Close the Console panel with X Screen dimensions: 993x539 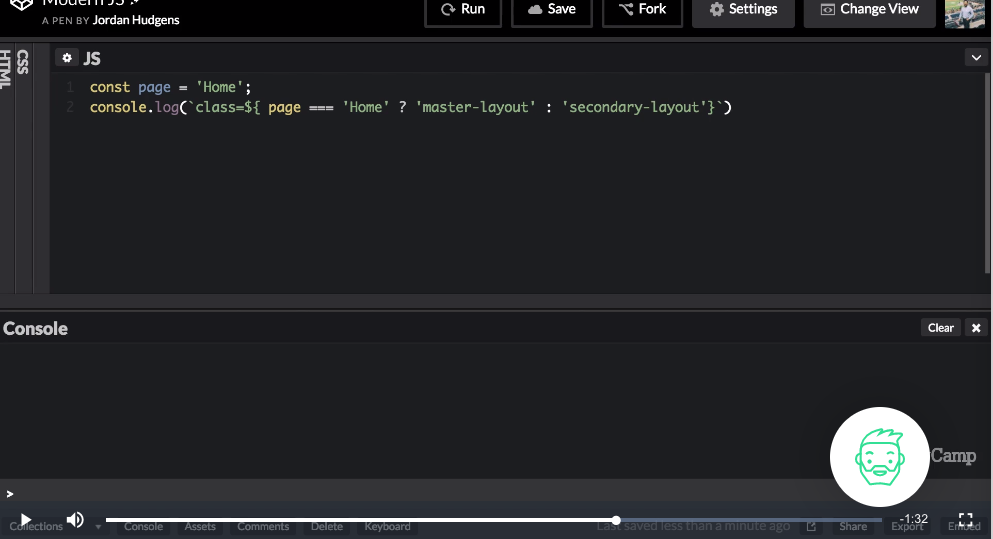click(976, 328)
